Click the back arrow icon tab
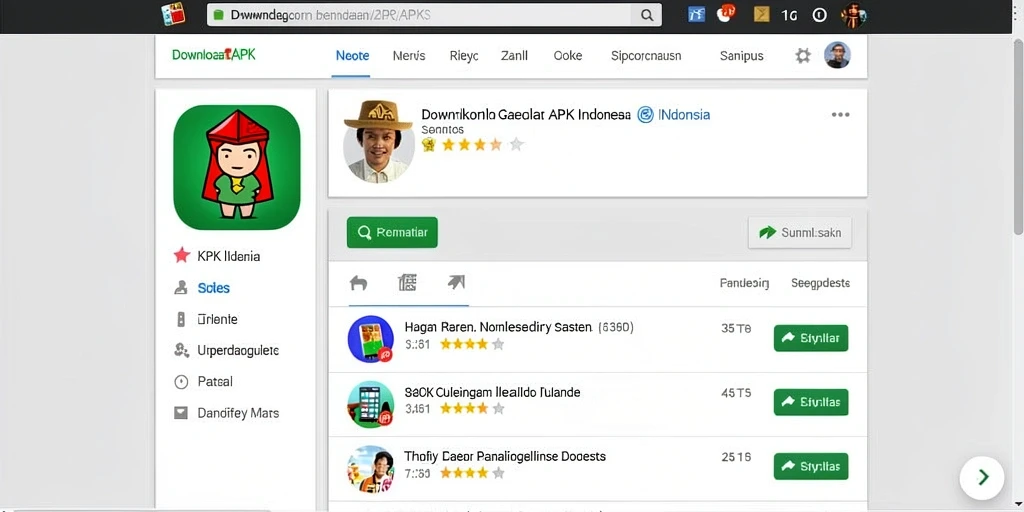This screenshot has width=1024, height=512. (359, 283)
